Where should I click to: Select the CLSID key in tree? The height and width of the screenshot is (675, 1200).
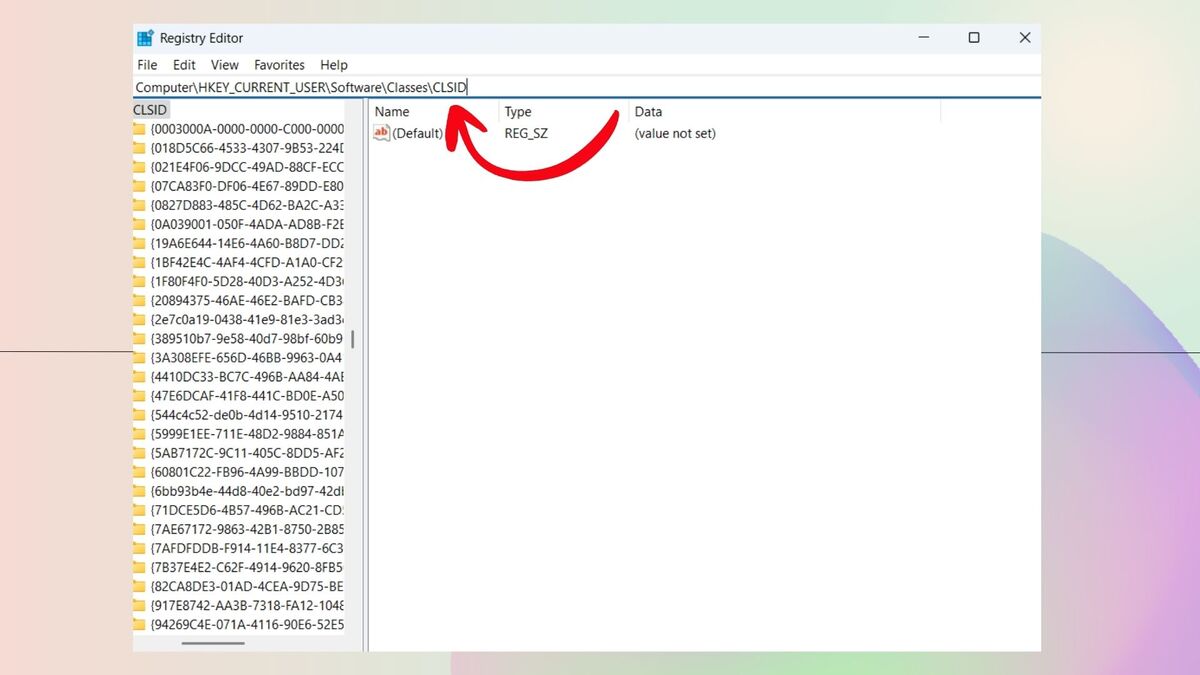[x=151, y=110]
